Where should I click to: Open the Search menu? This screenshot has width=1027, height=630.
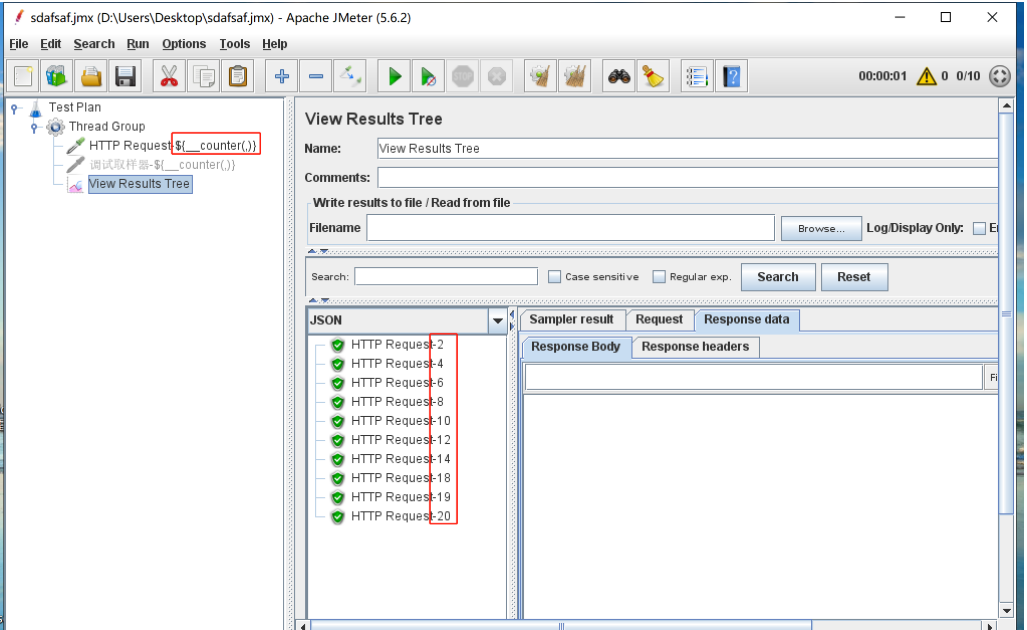[x=94, y=44]
